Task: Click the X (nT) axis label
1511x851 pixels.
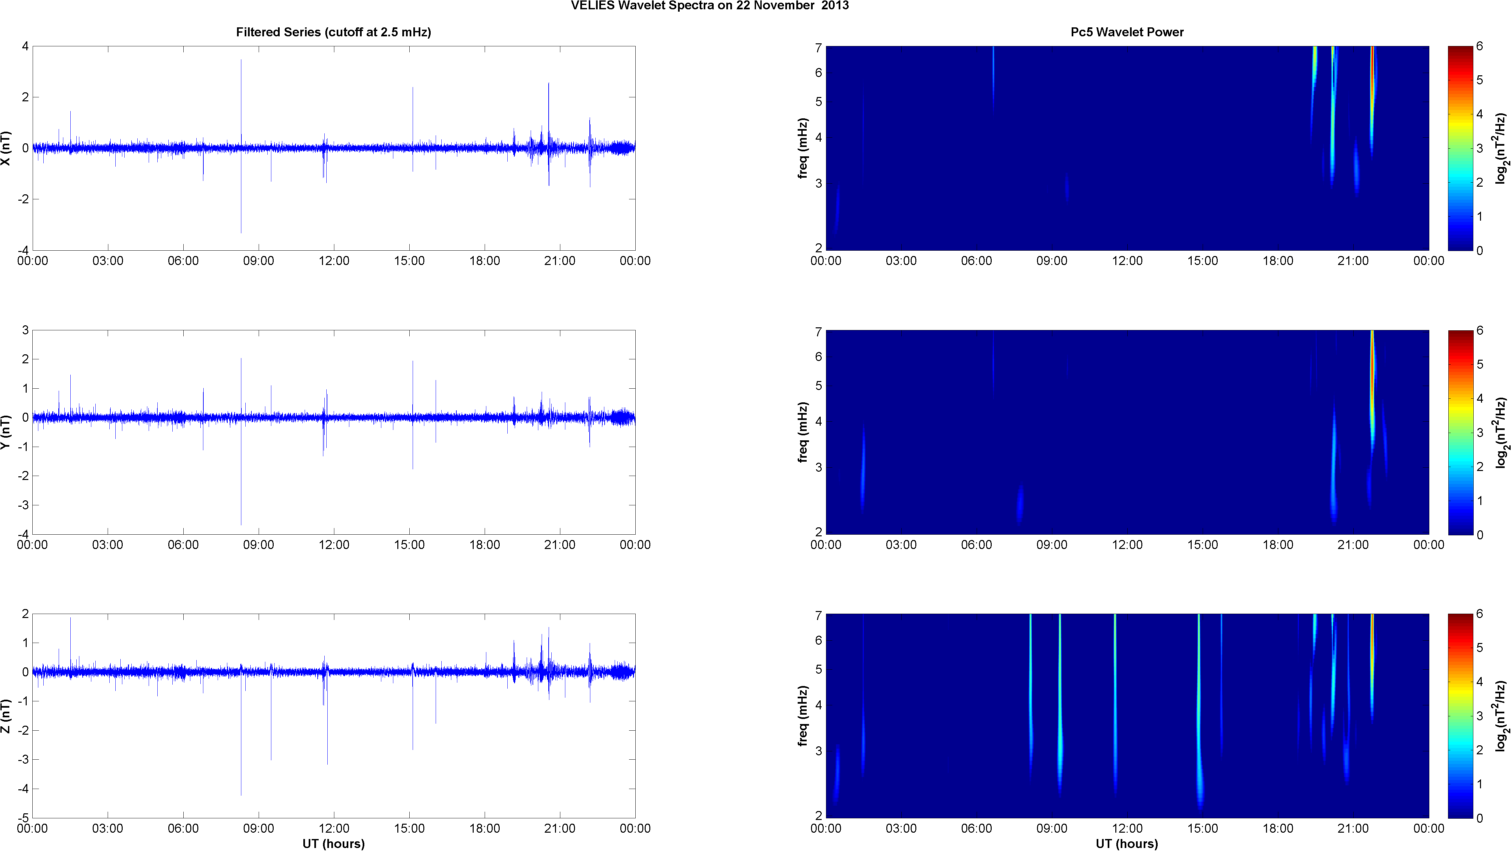Action: pyautogui.click(x=8, y=148)
